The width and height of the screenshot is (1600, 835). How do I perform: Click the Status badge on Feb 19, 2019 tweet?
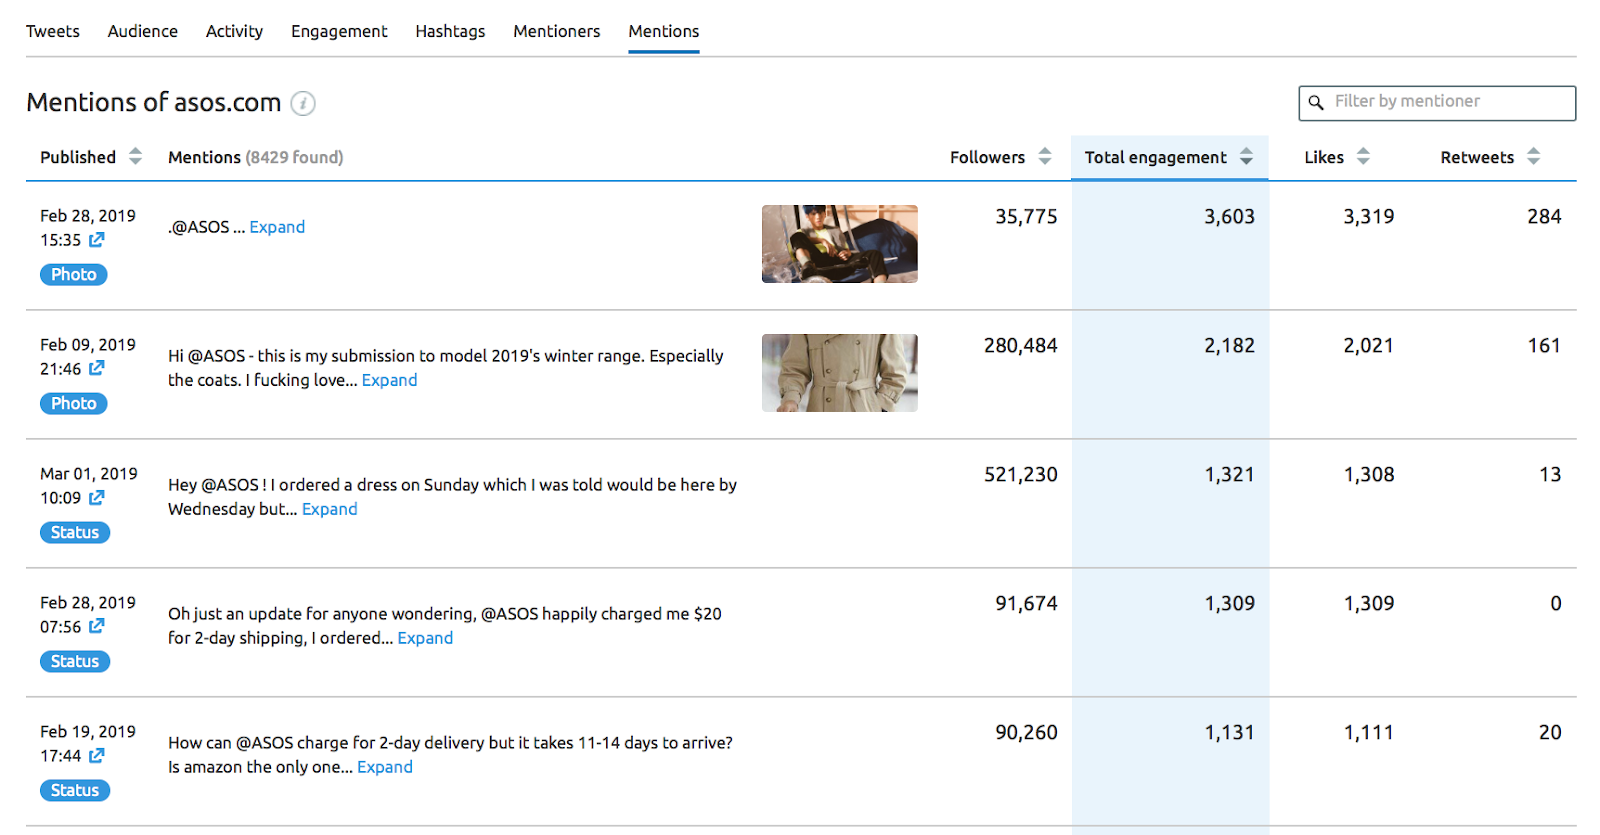coord(75,790)
